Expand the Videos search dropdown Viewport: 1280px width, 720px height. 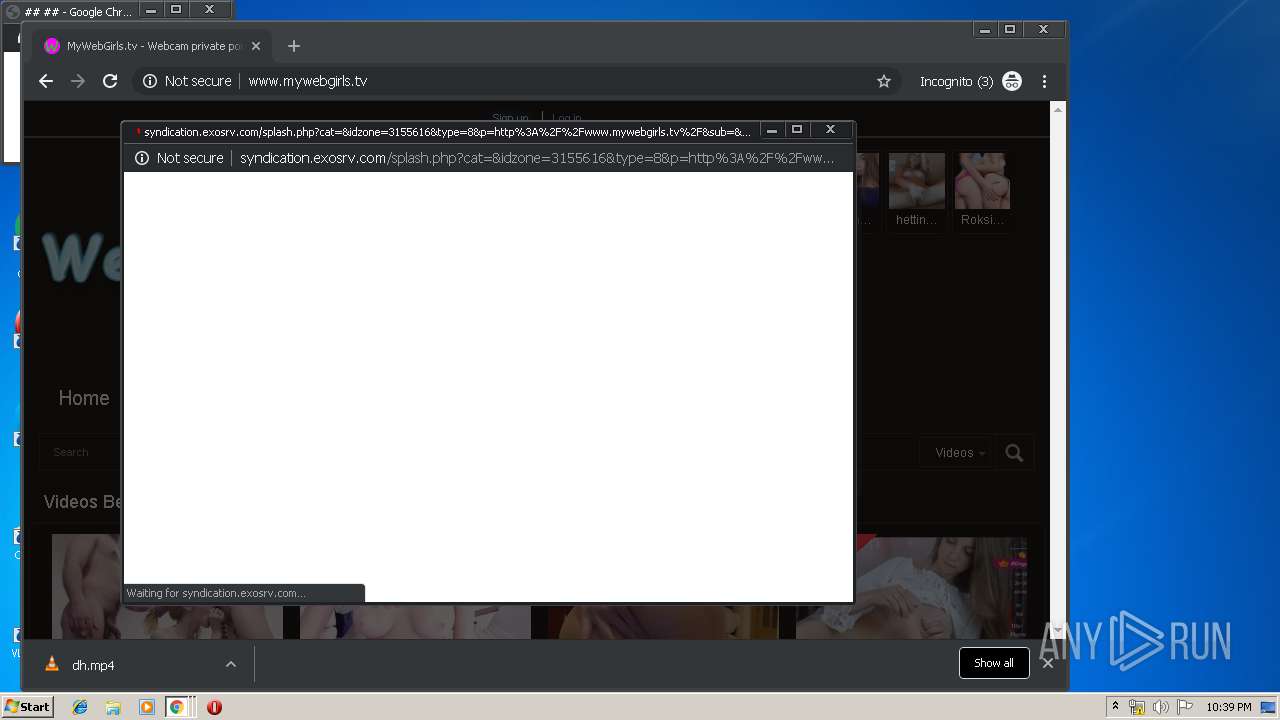coord(960,453)
